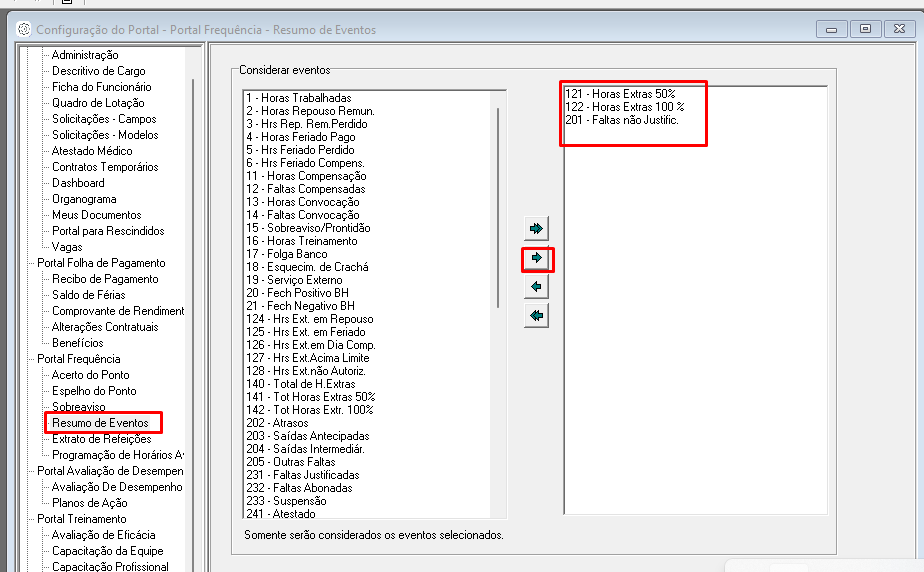Click the single left arrow to remove selected event
Viewport: 924px width, 572px height.
[537, 288]
